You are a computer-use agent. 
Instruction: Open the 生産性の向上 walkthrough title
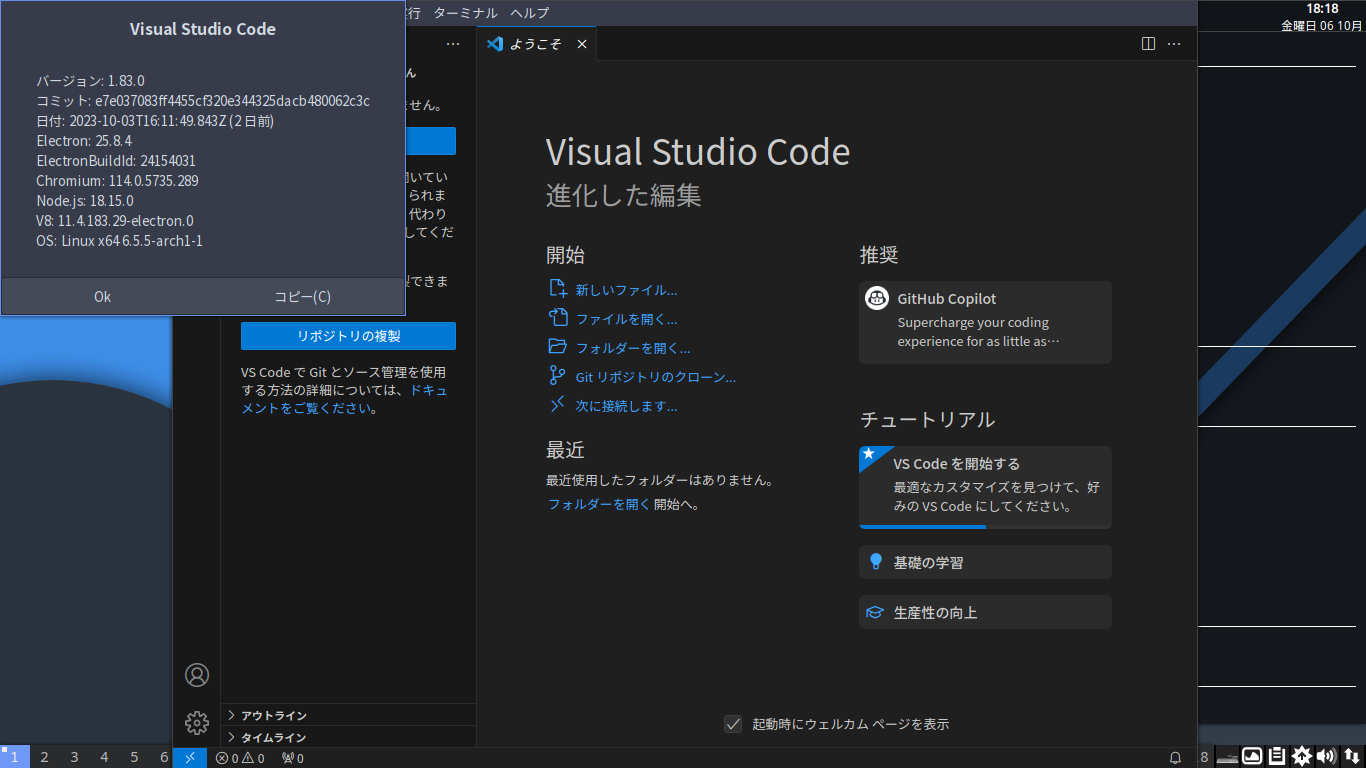pyautogui.click(x=936, y=613)
